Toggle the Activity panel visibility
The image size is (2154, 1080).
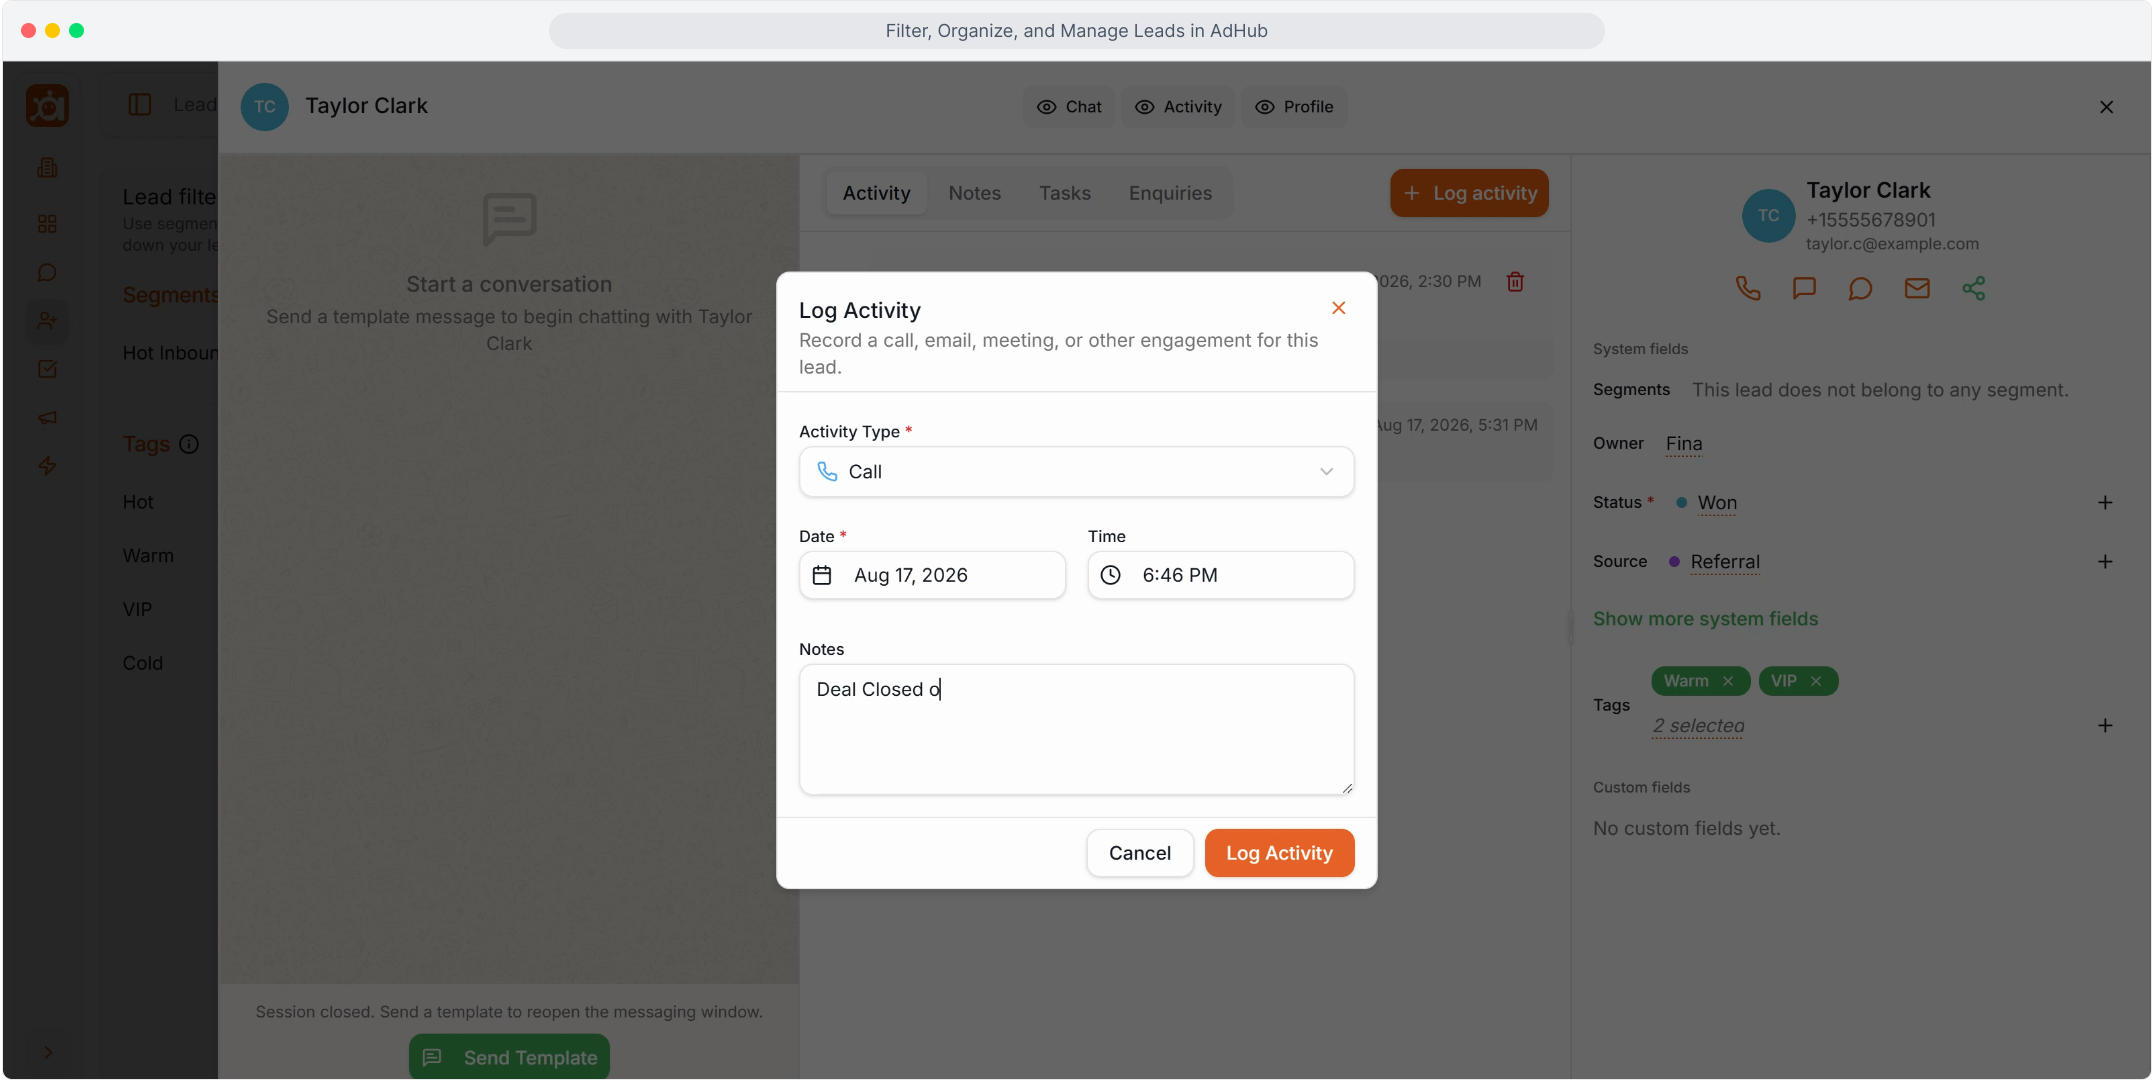[x=1178, y=107]
